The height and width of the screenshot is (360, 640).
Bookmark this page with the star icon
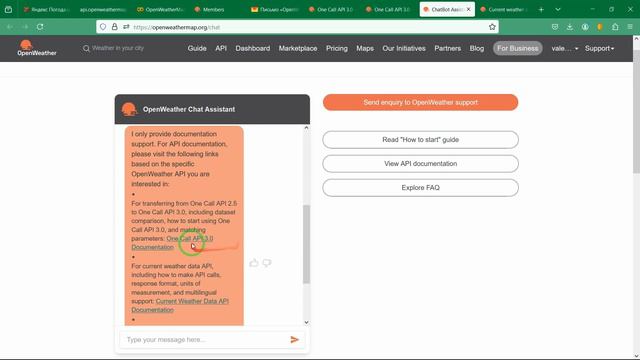point(492,27)
